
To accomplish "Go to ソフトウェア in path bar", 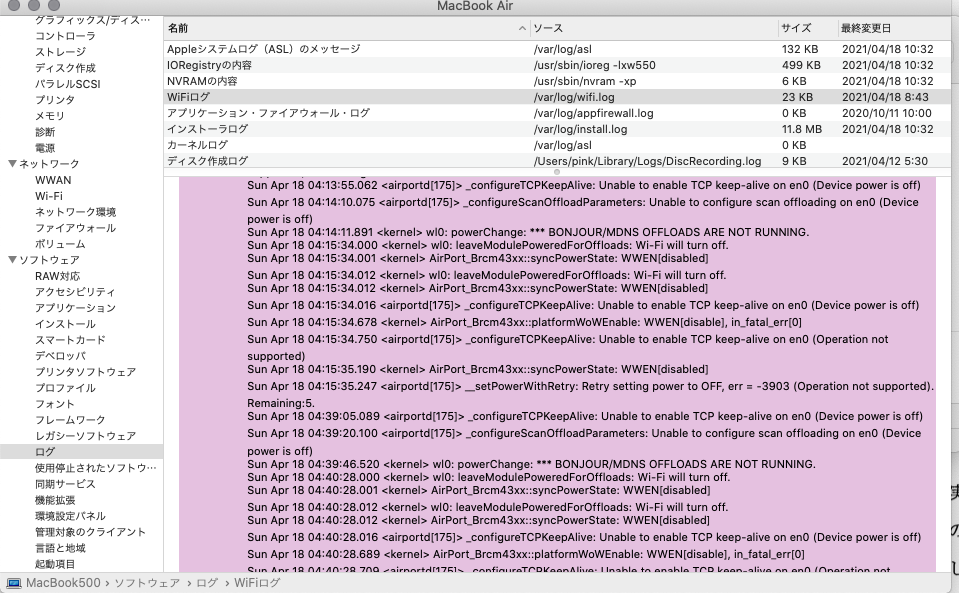I will [x=147, y=583].
